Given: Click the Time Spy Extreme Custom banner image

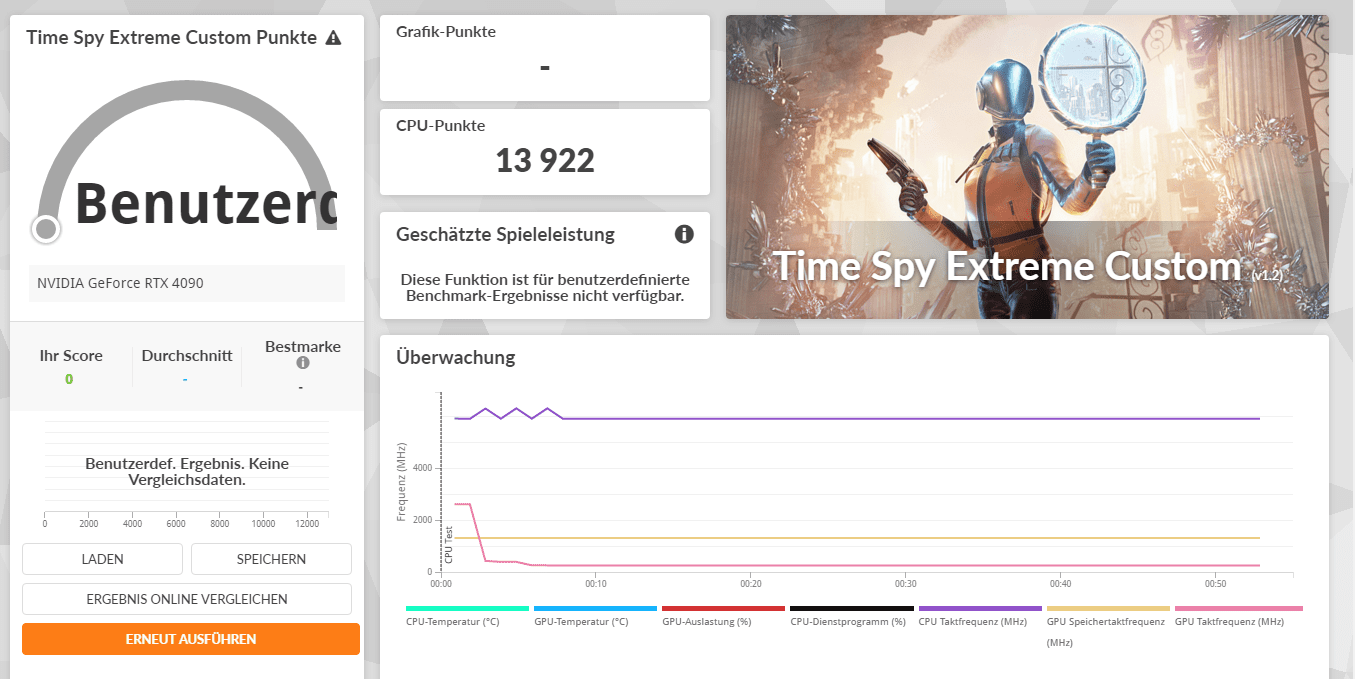Looking at the screenshot, I should coord(1027,167).
